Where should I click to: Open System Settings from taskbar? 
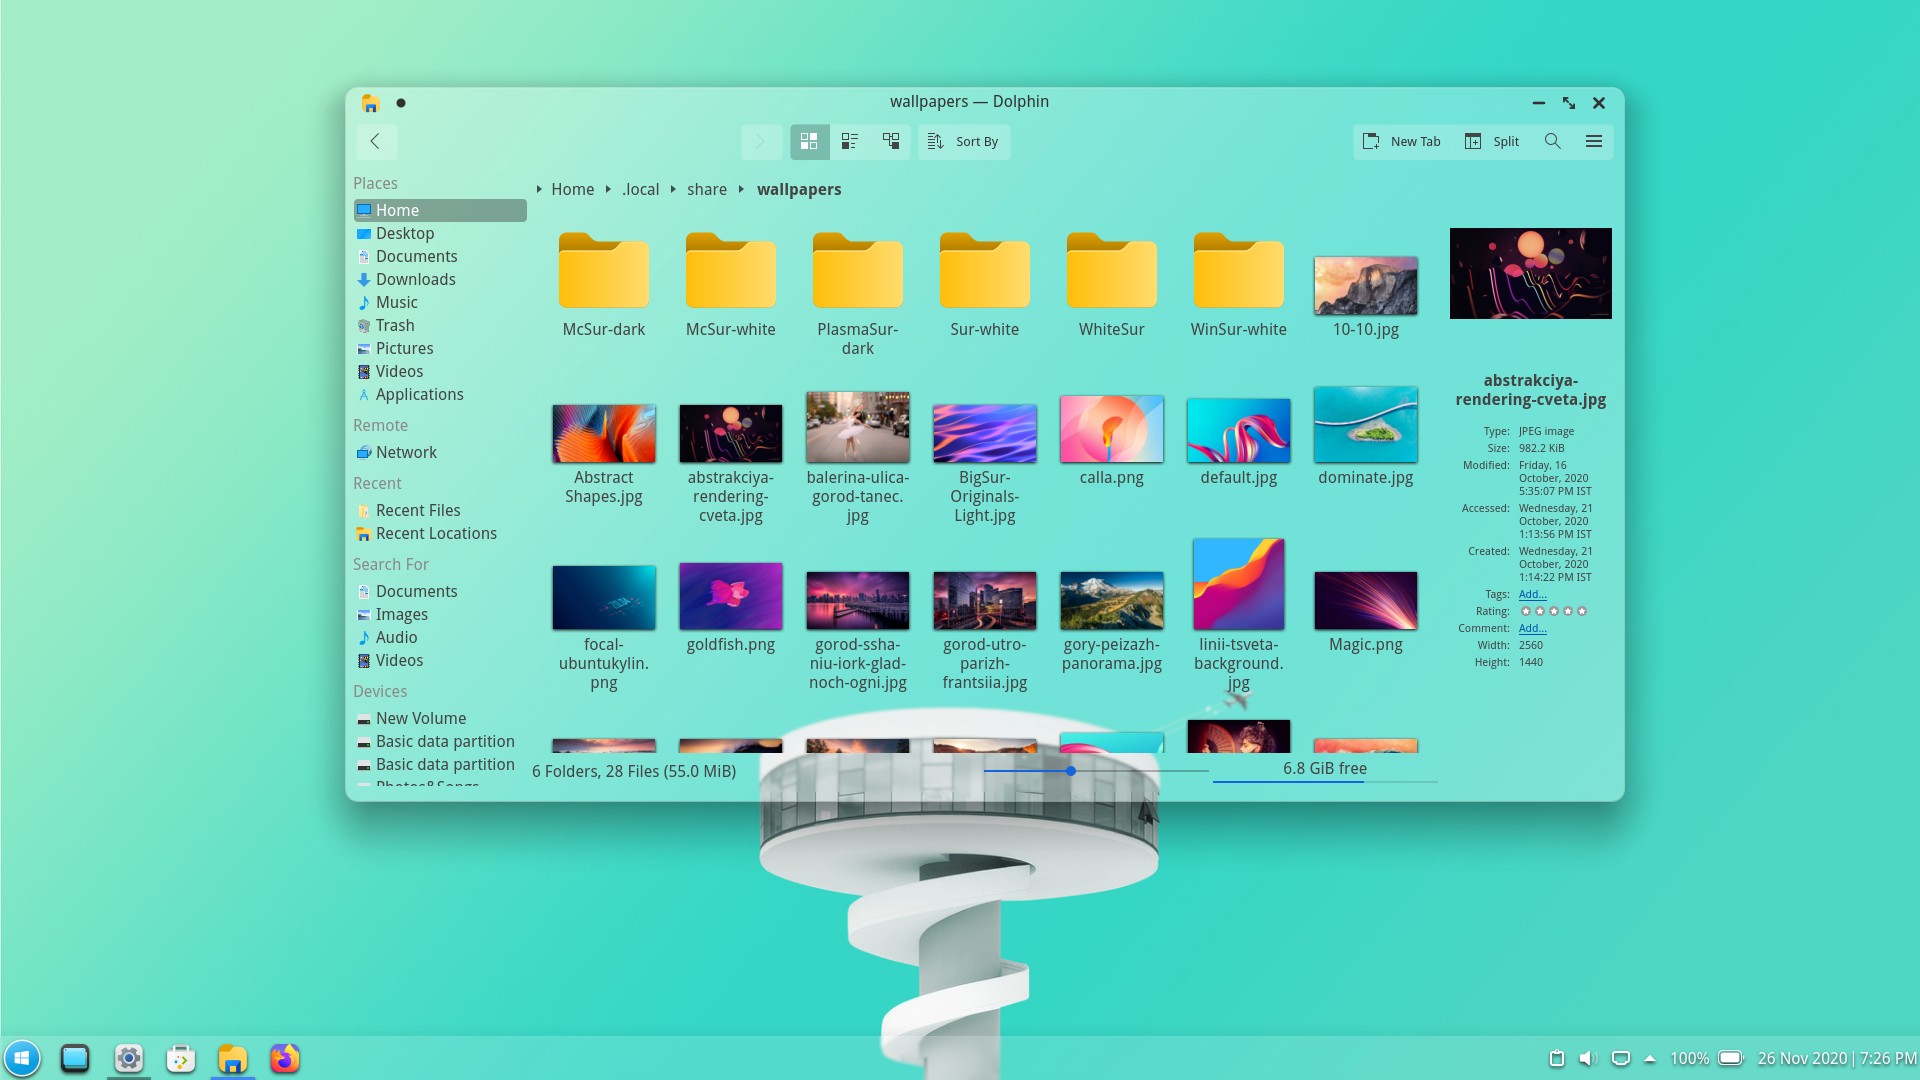coord(129,1058)
